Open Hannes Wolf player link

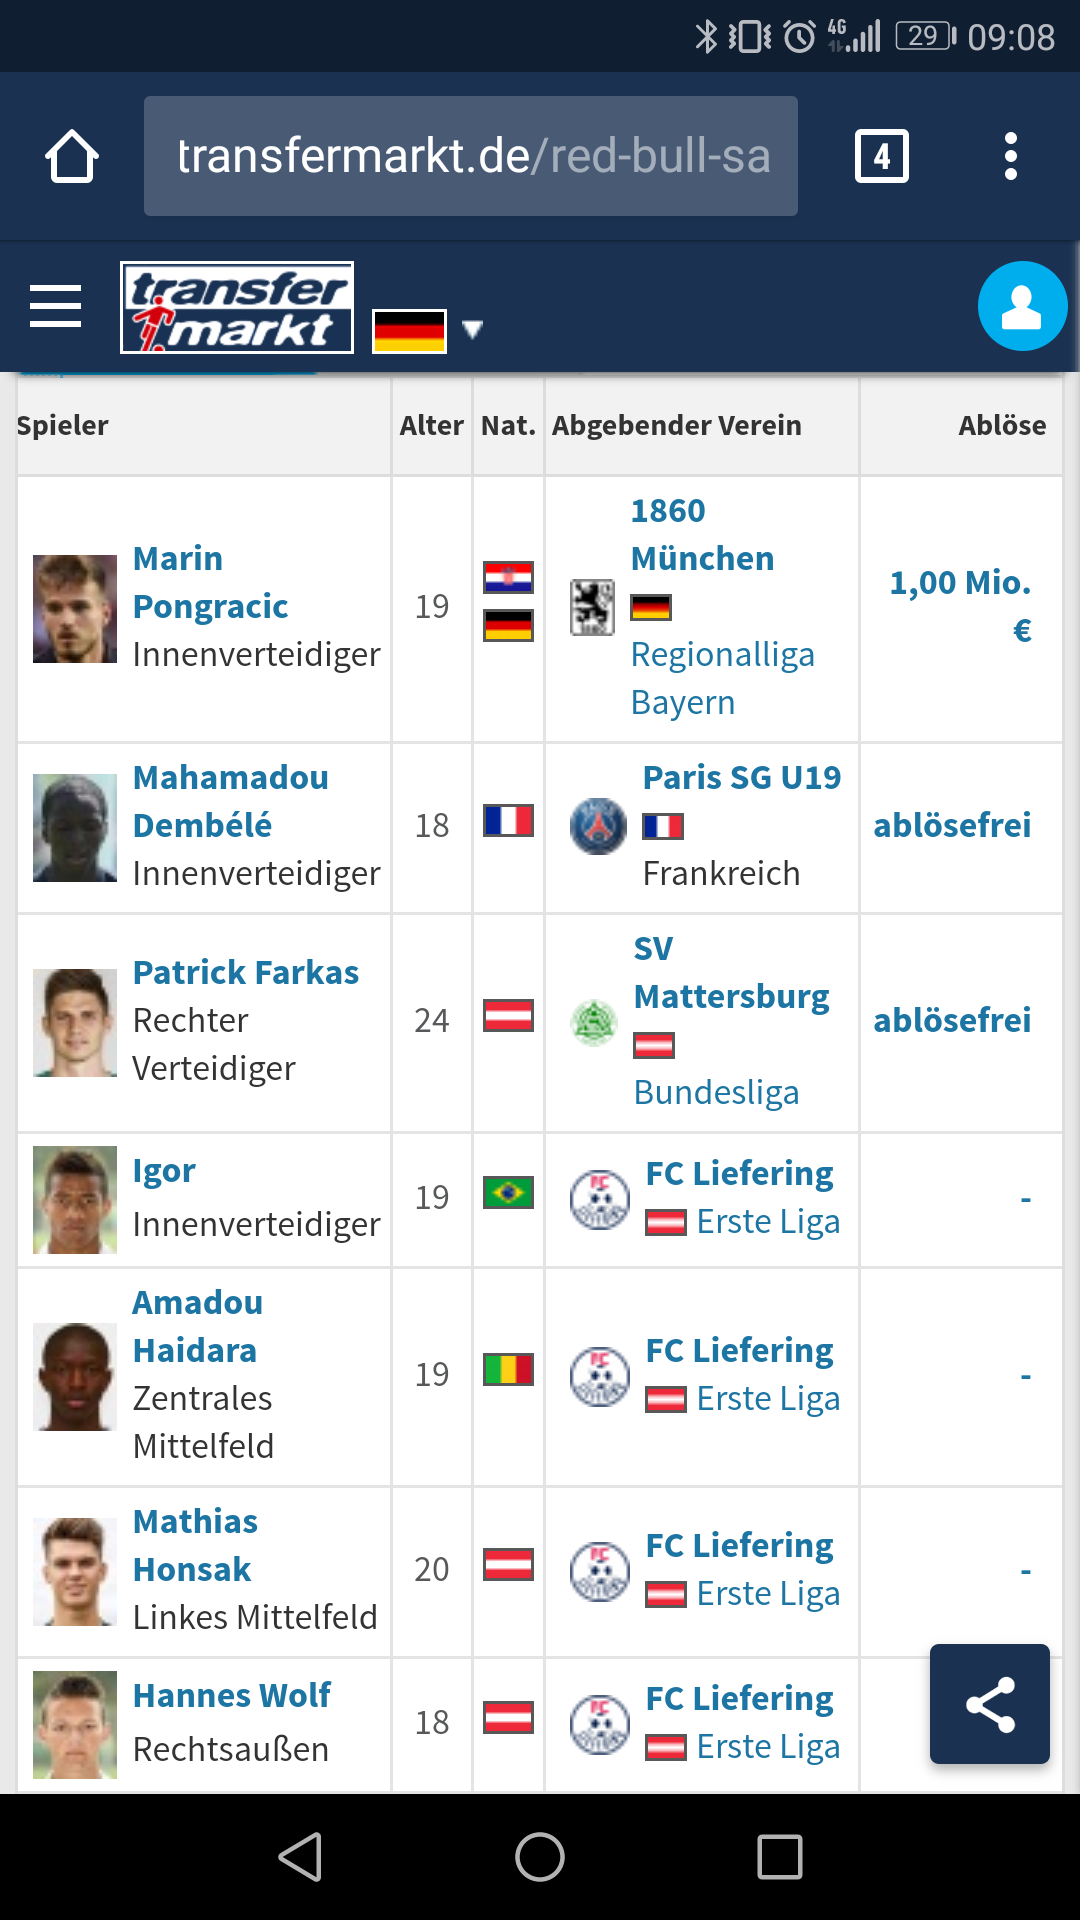pyautogui.click(x=232, y=1695)
